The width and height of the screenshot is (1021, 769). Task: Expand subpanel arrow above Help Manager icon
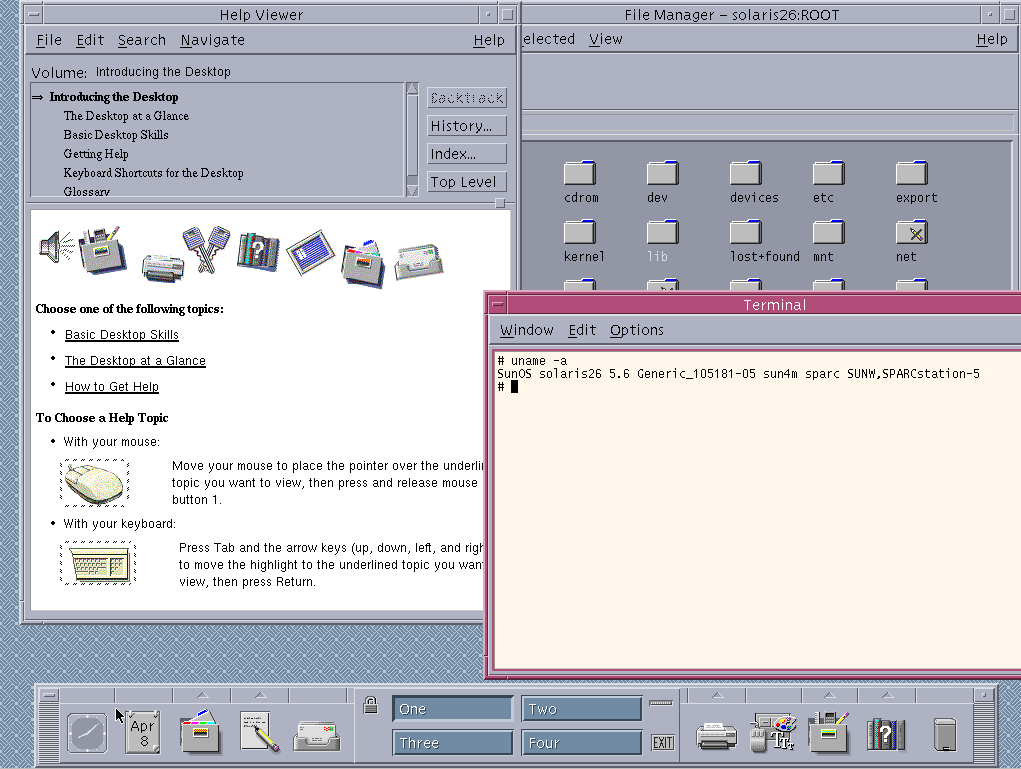(x=886, y=695)
